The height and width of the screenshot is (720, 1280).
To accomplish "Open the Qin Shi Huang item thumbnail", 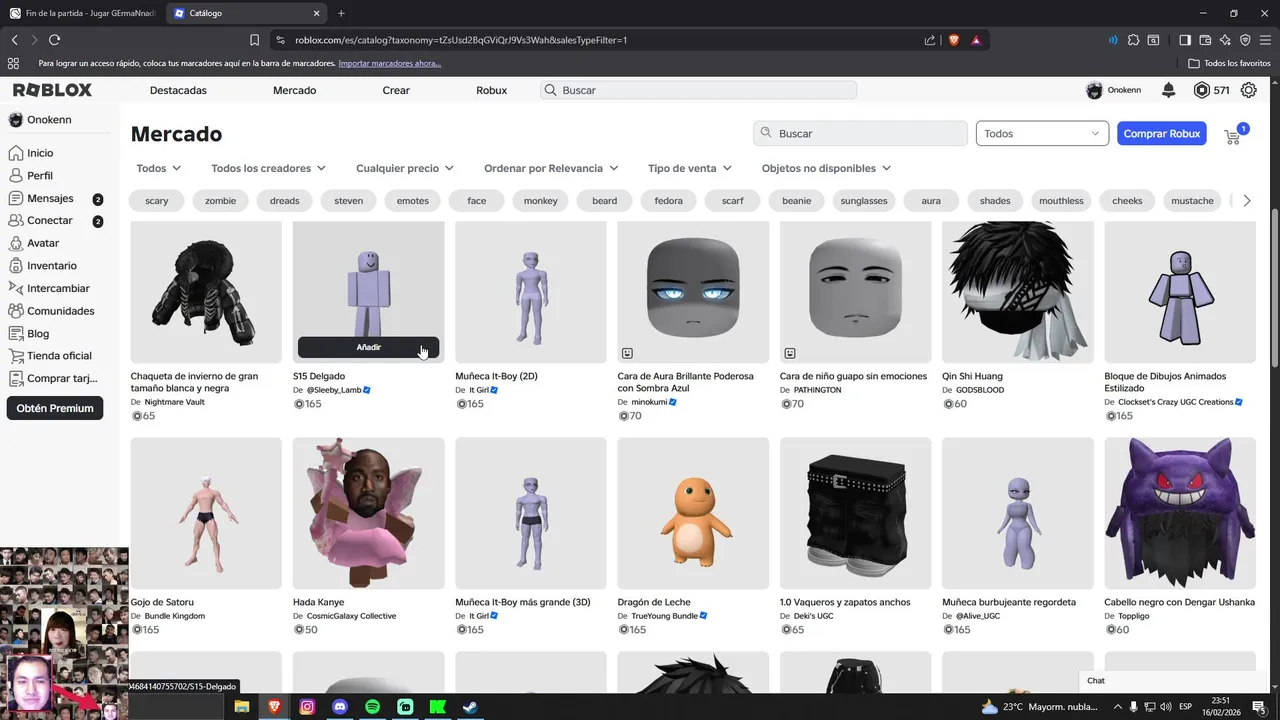I will 1018,292.
